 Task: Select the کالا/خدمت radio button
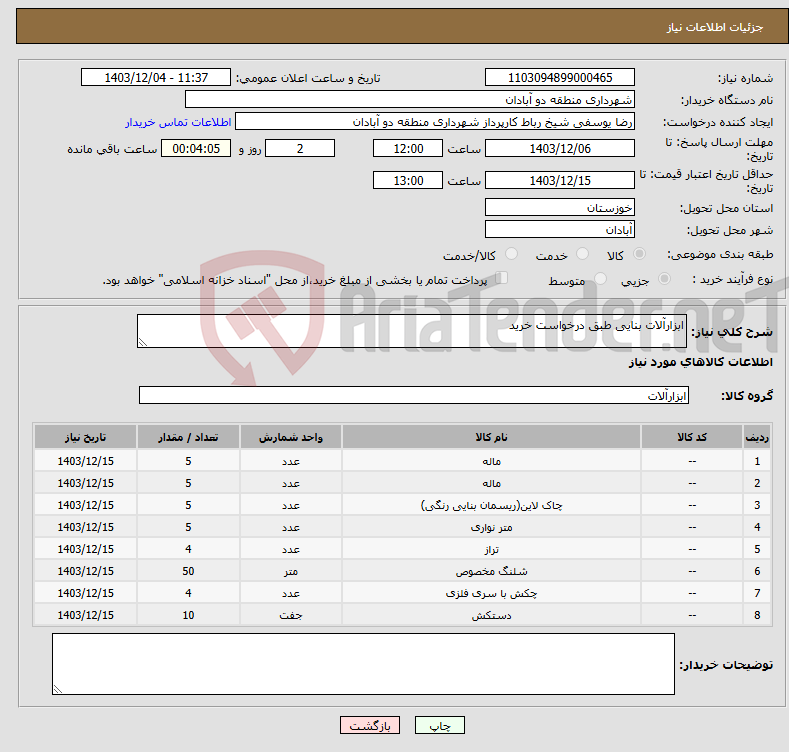(x=511, y=254)
